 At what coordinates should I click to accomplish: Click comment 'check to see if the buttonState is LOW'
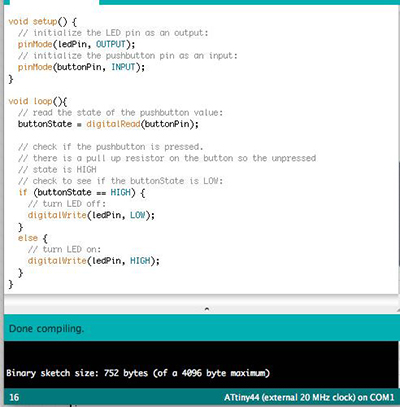point(120,181)
